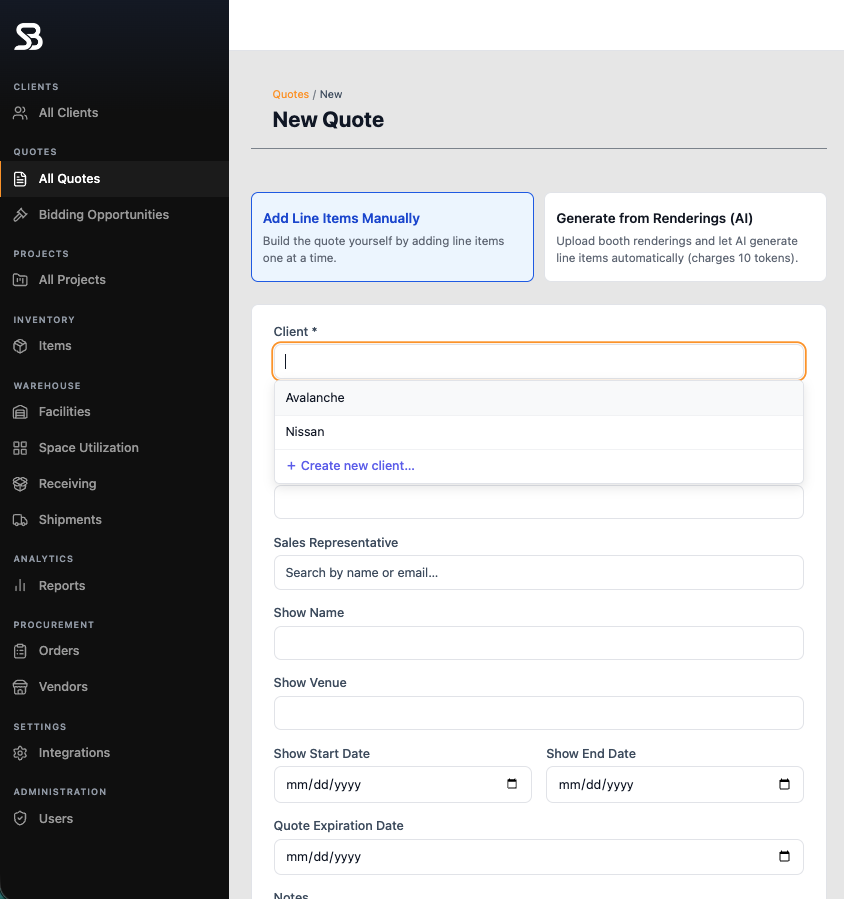Open Bidding Opportunities
Viewport: 844px width, 899px height.
pyautogui.click(x=104, y=215)
